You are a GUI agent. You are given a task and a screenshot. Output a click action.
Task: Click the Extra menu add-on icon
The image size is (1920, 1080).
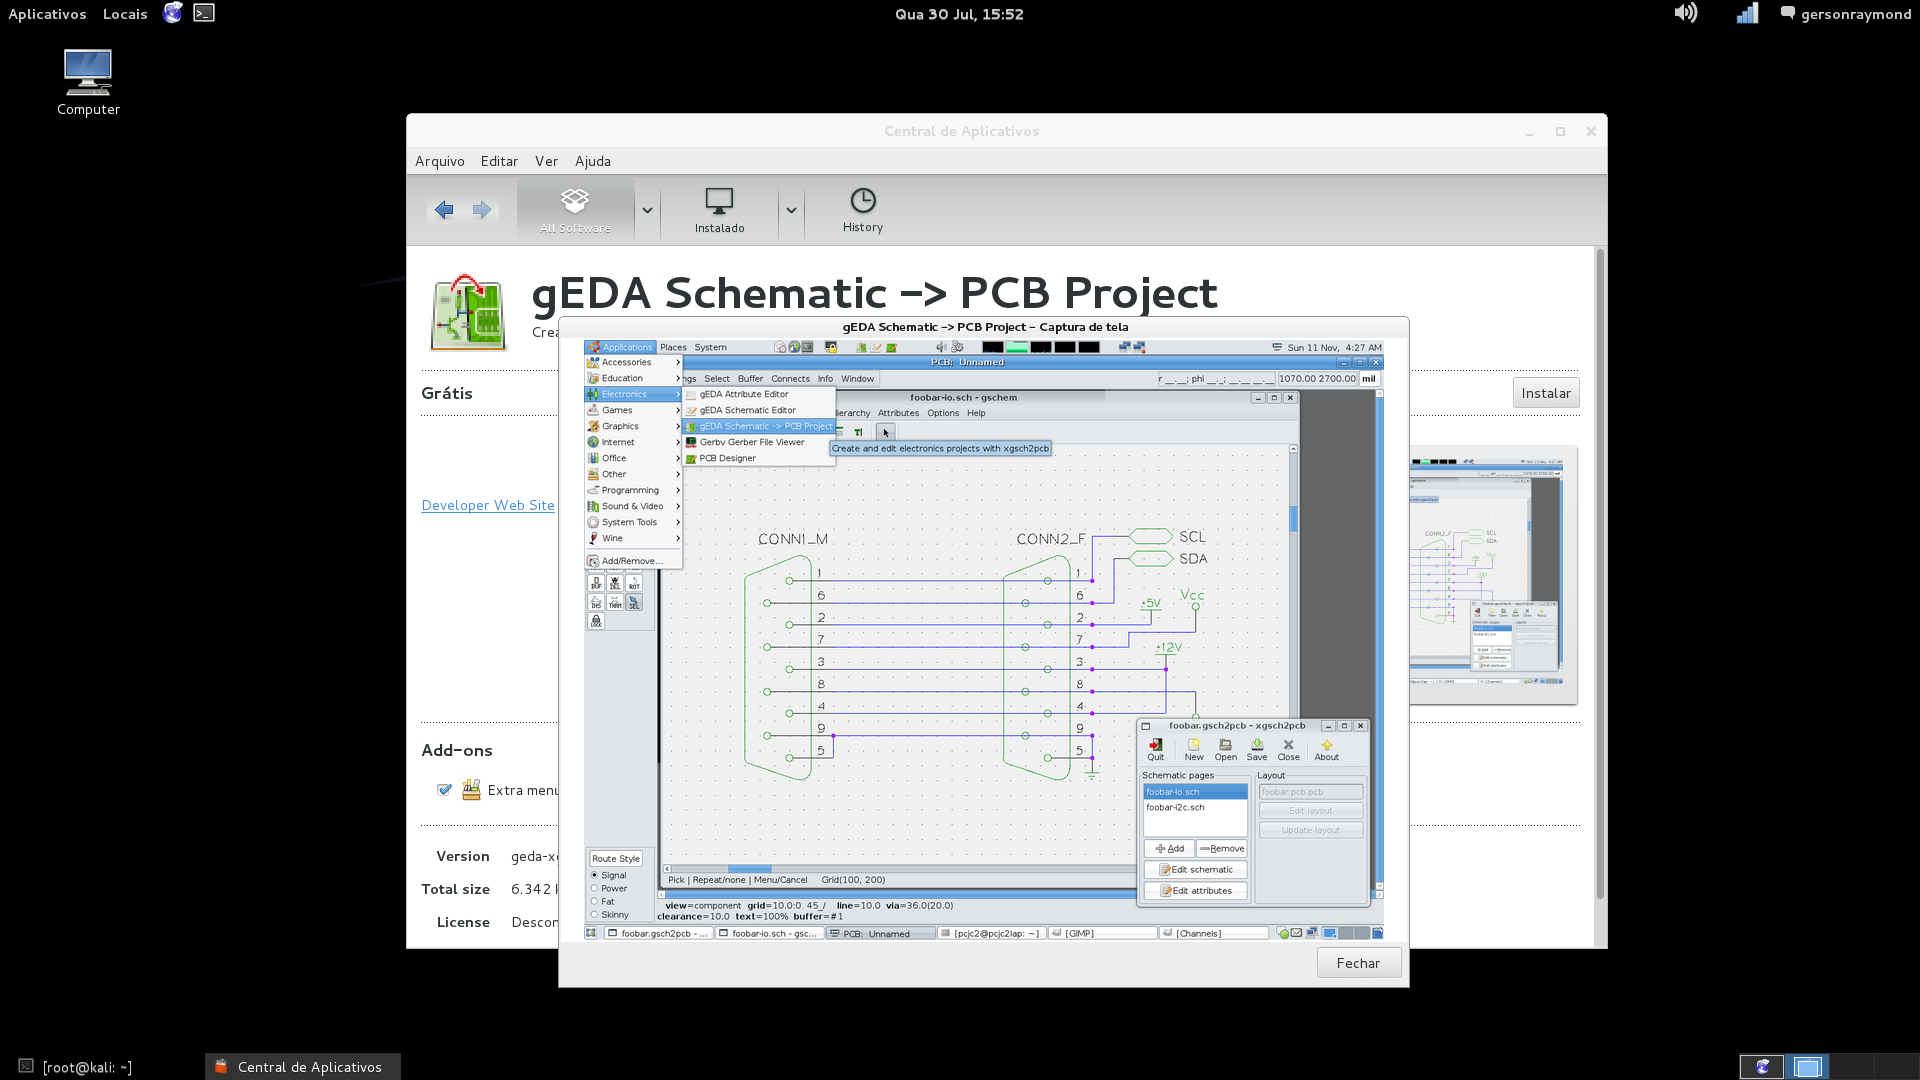tap(471, 790)
